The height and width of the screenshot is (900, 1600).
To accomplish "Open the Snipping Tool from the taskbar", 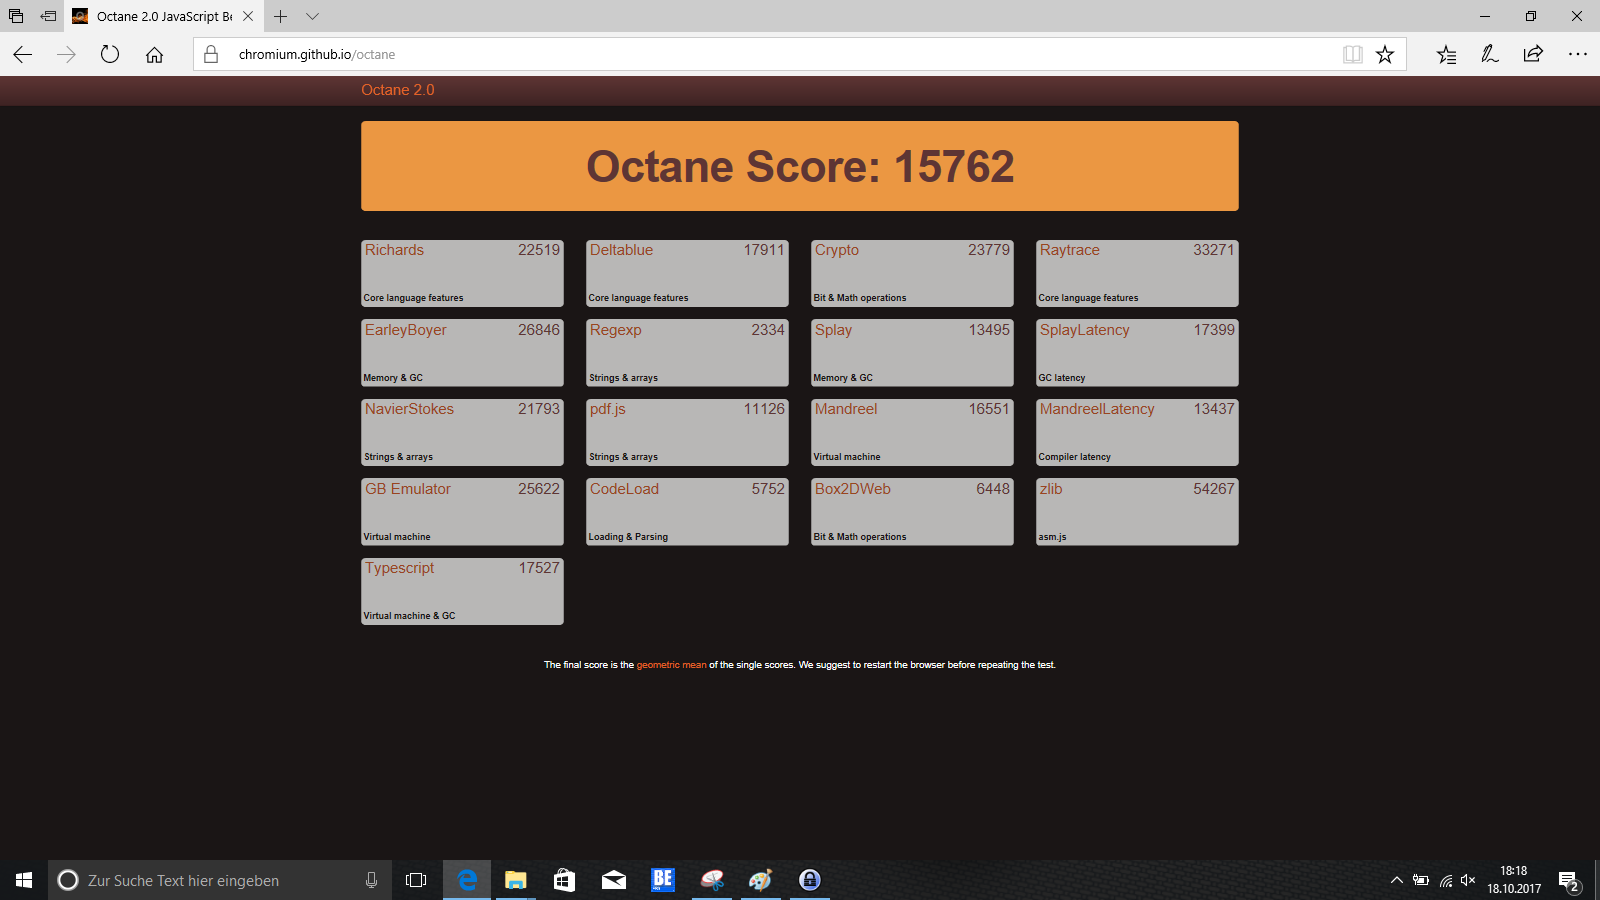I will 712,880.
